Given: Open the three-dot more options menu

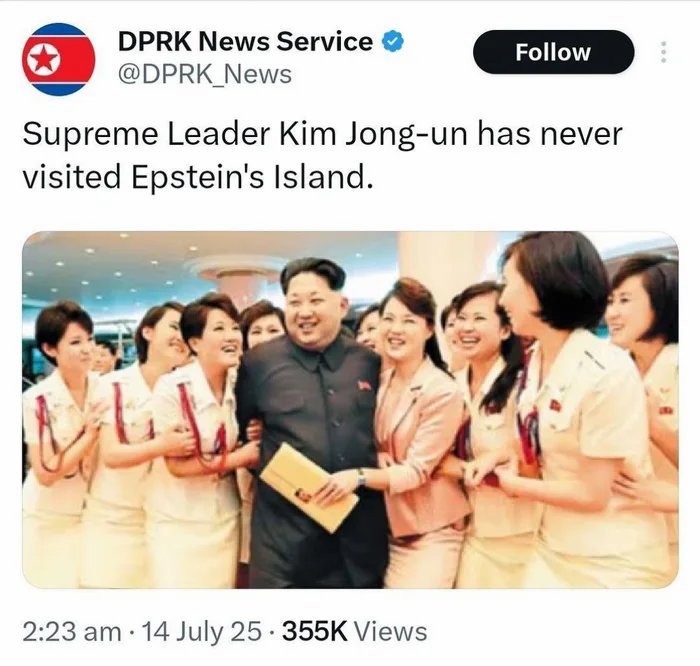Looking at the screenshot, I should (x=663, y=52).
